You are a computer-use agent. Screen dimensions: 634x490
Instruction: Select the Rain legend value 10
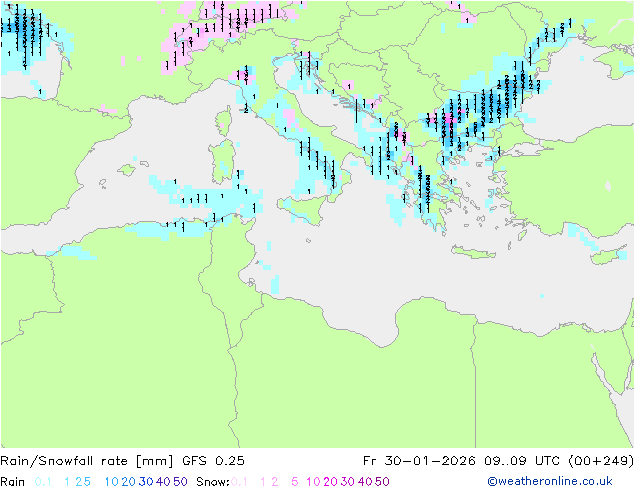pyautogui.click(x=111, y=482)
